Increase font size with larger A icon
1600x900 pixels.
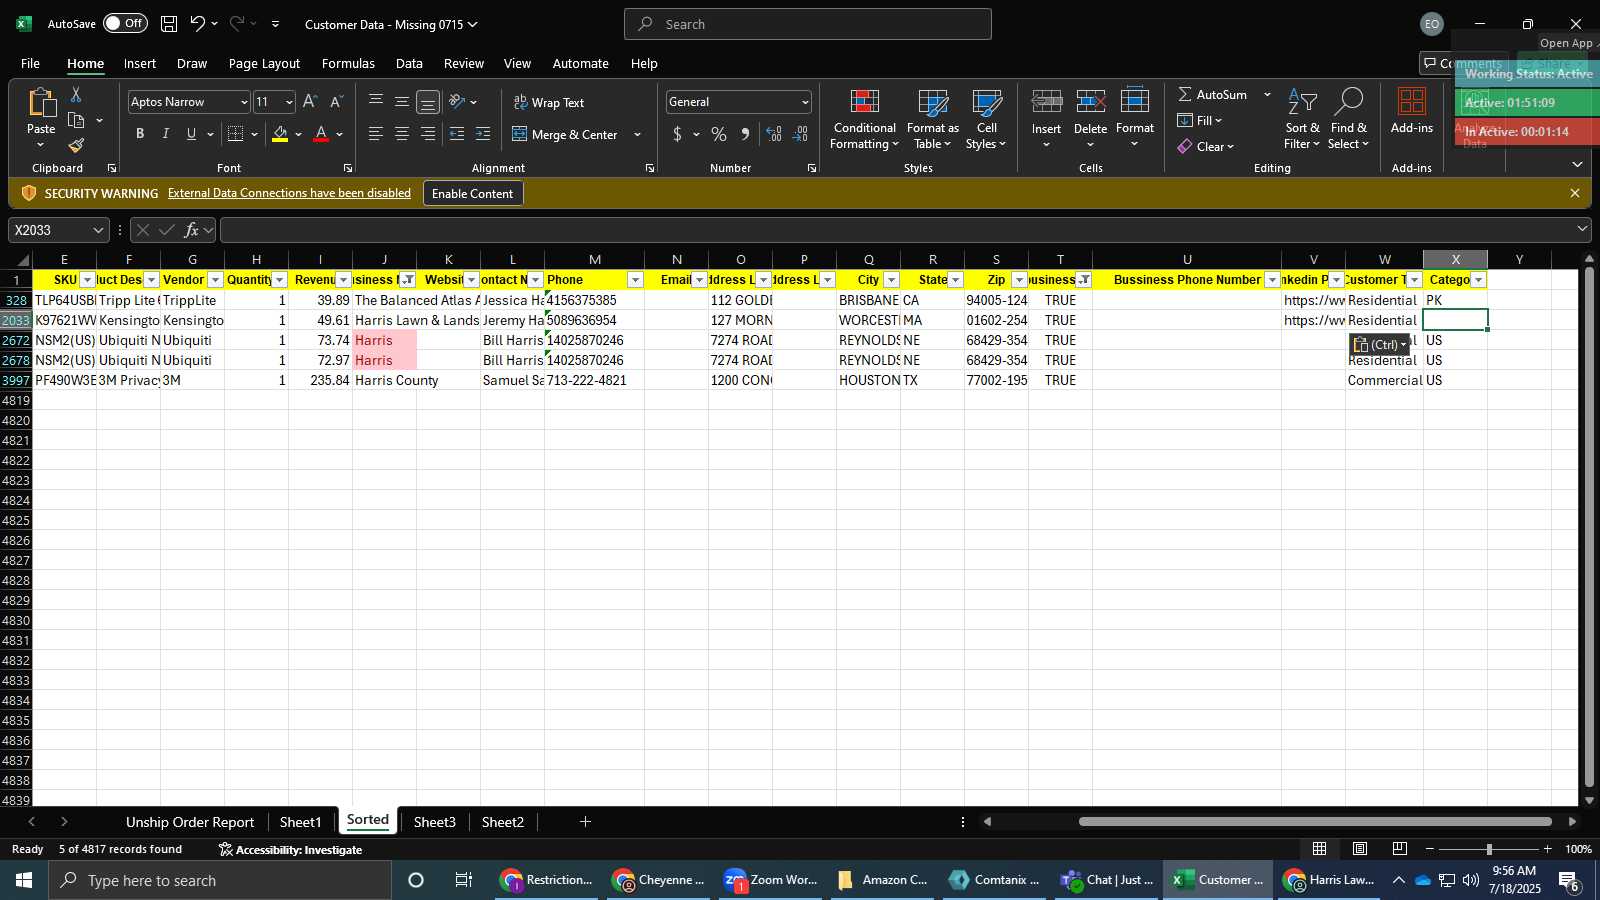(x=310, y=102)
